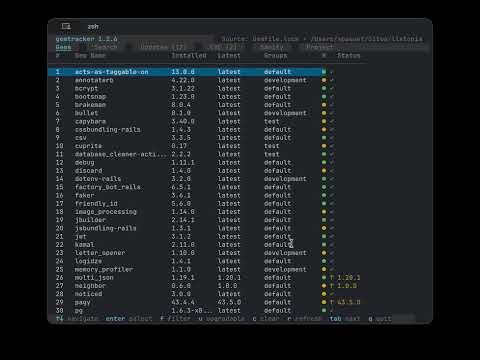Click installed version 3.40.0 of capybara

183,121
